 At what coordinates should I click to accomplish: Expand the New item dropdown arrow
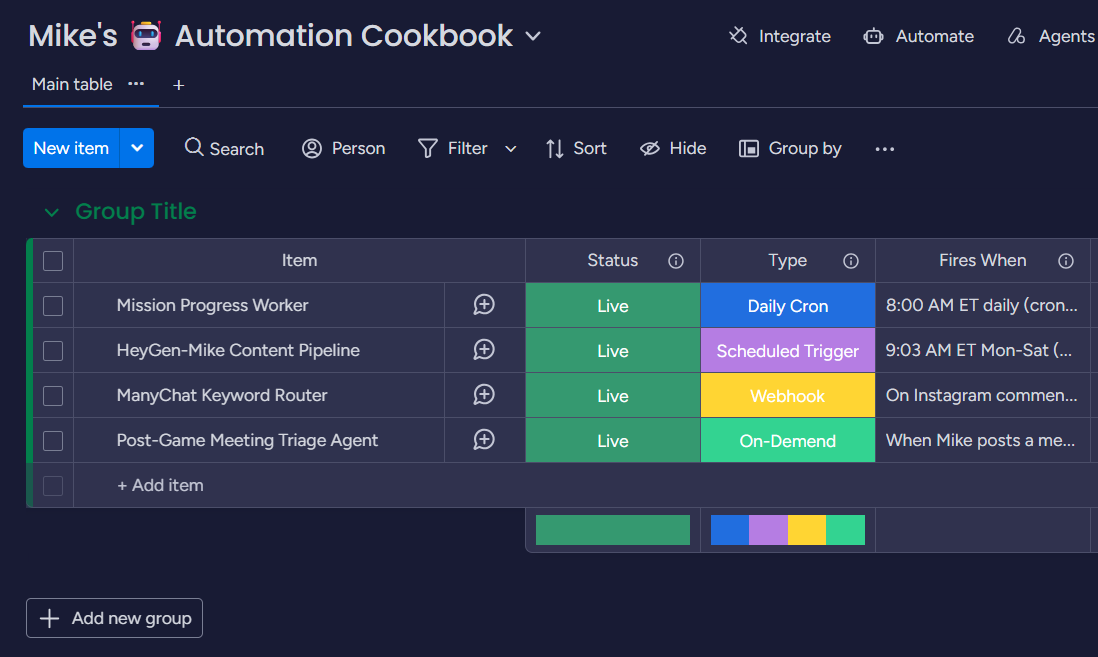(x=137, y=148)
